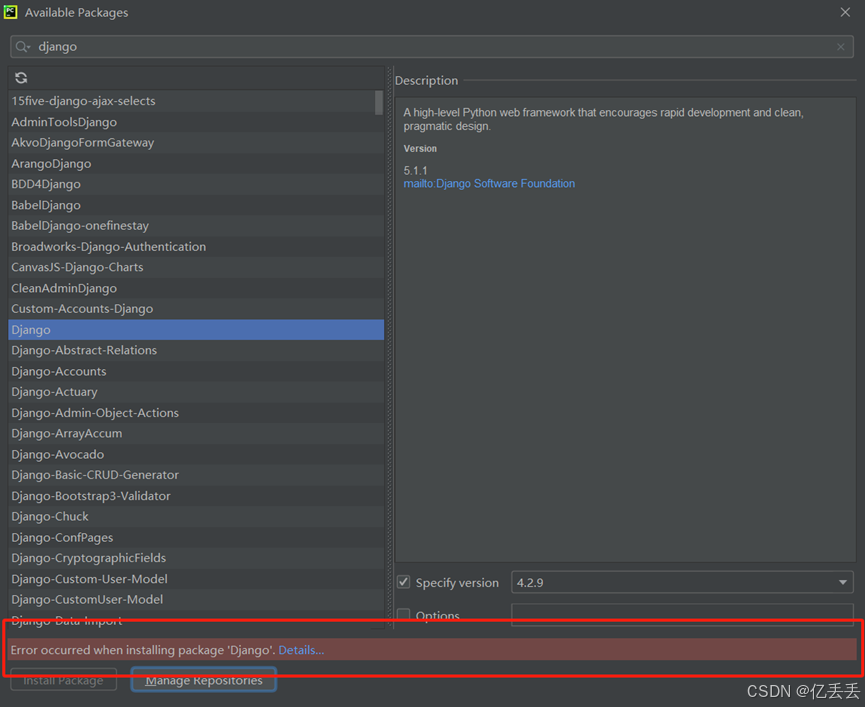Focus the django search field

point(431,47)
